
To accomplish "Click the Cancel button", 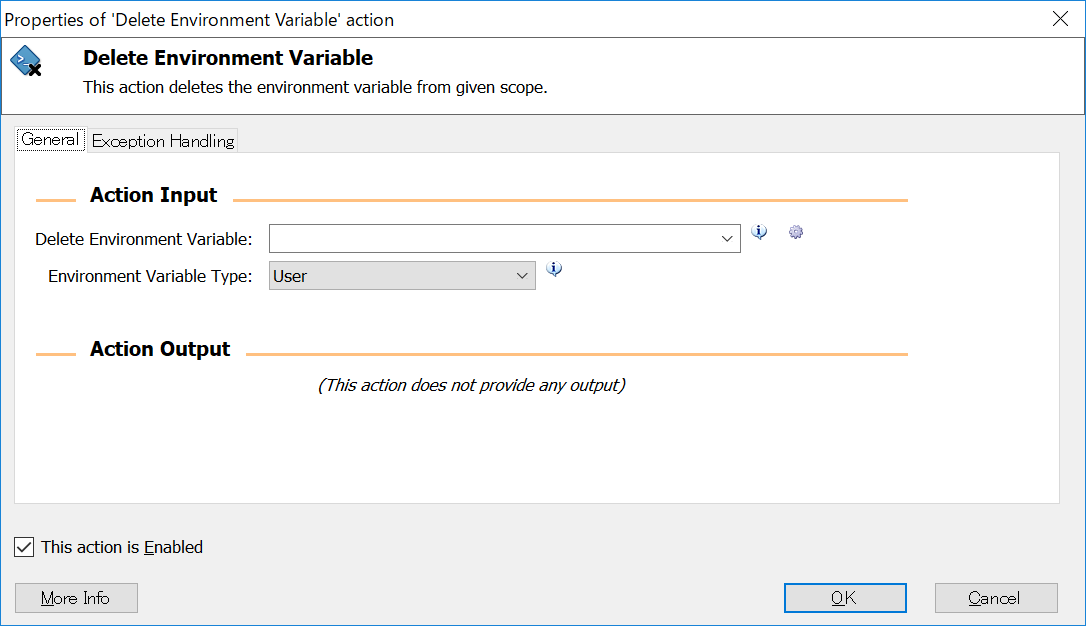I will [996, 598].
